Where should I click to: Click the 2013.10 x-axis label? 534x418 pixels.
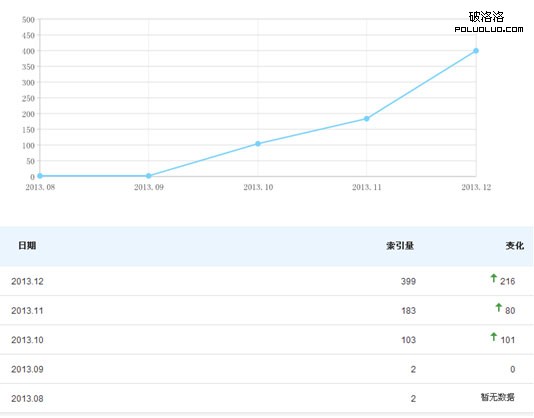258,187
